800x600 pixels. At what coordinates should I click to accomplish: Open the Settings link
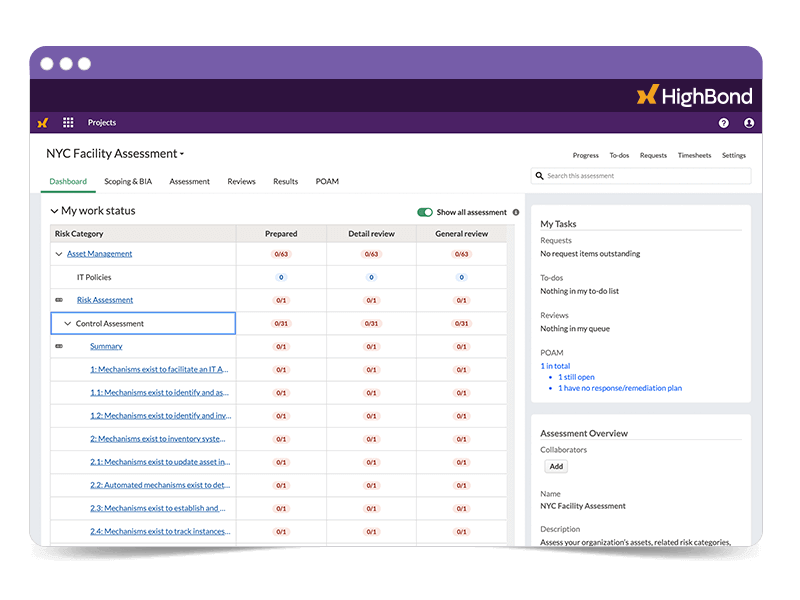point(734,155)
